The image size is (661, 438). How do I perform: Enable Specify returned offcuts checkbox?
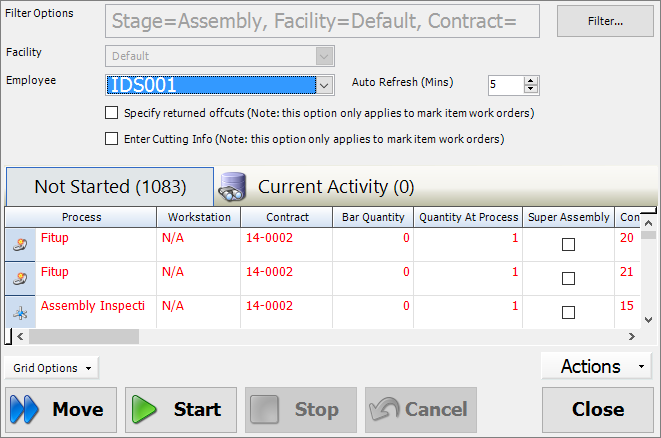coord(112,113)
